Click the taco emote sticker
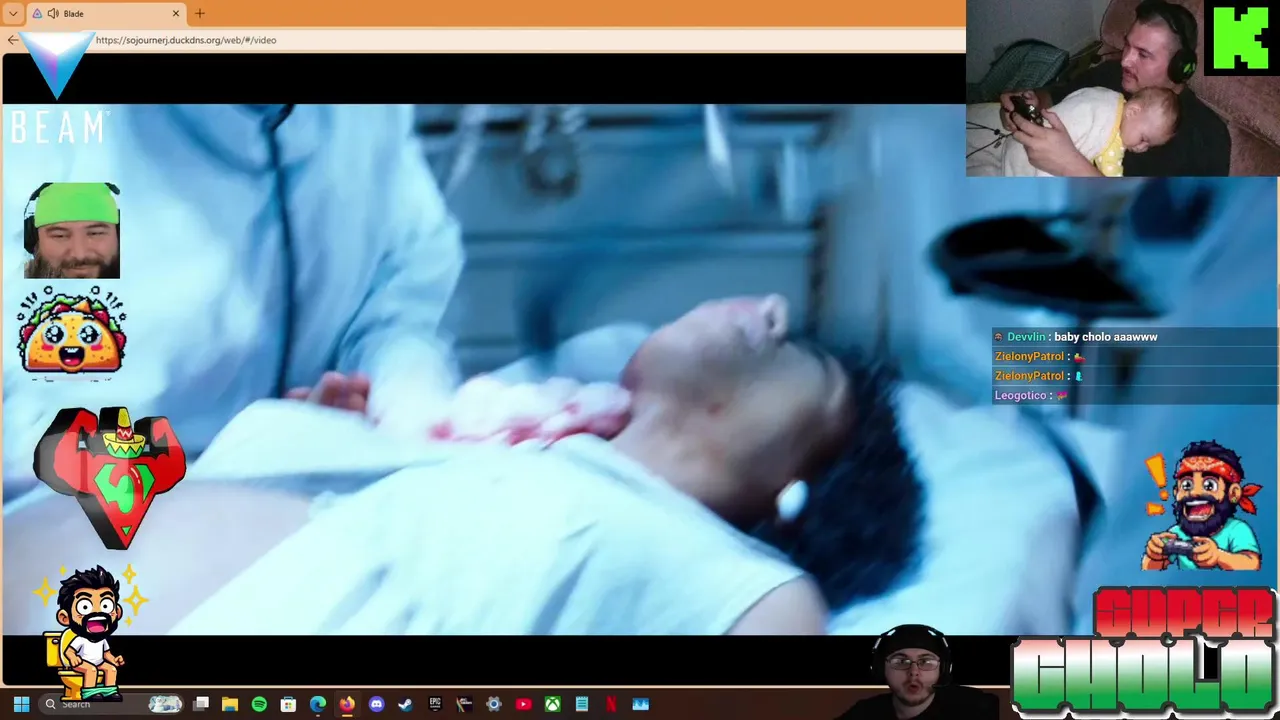 (71, 333)
